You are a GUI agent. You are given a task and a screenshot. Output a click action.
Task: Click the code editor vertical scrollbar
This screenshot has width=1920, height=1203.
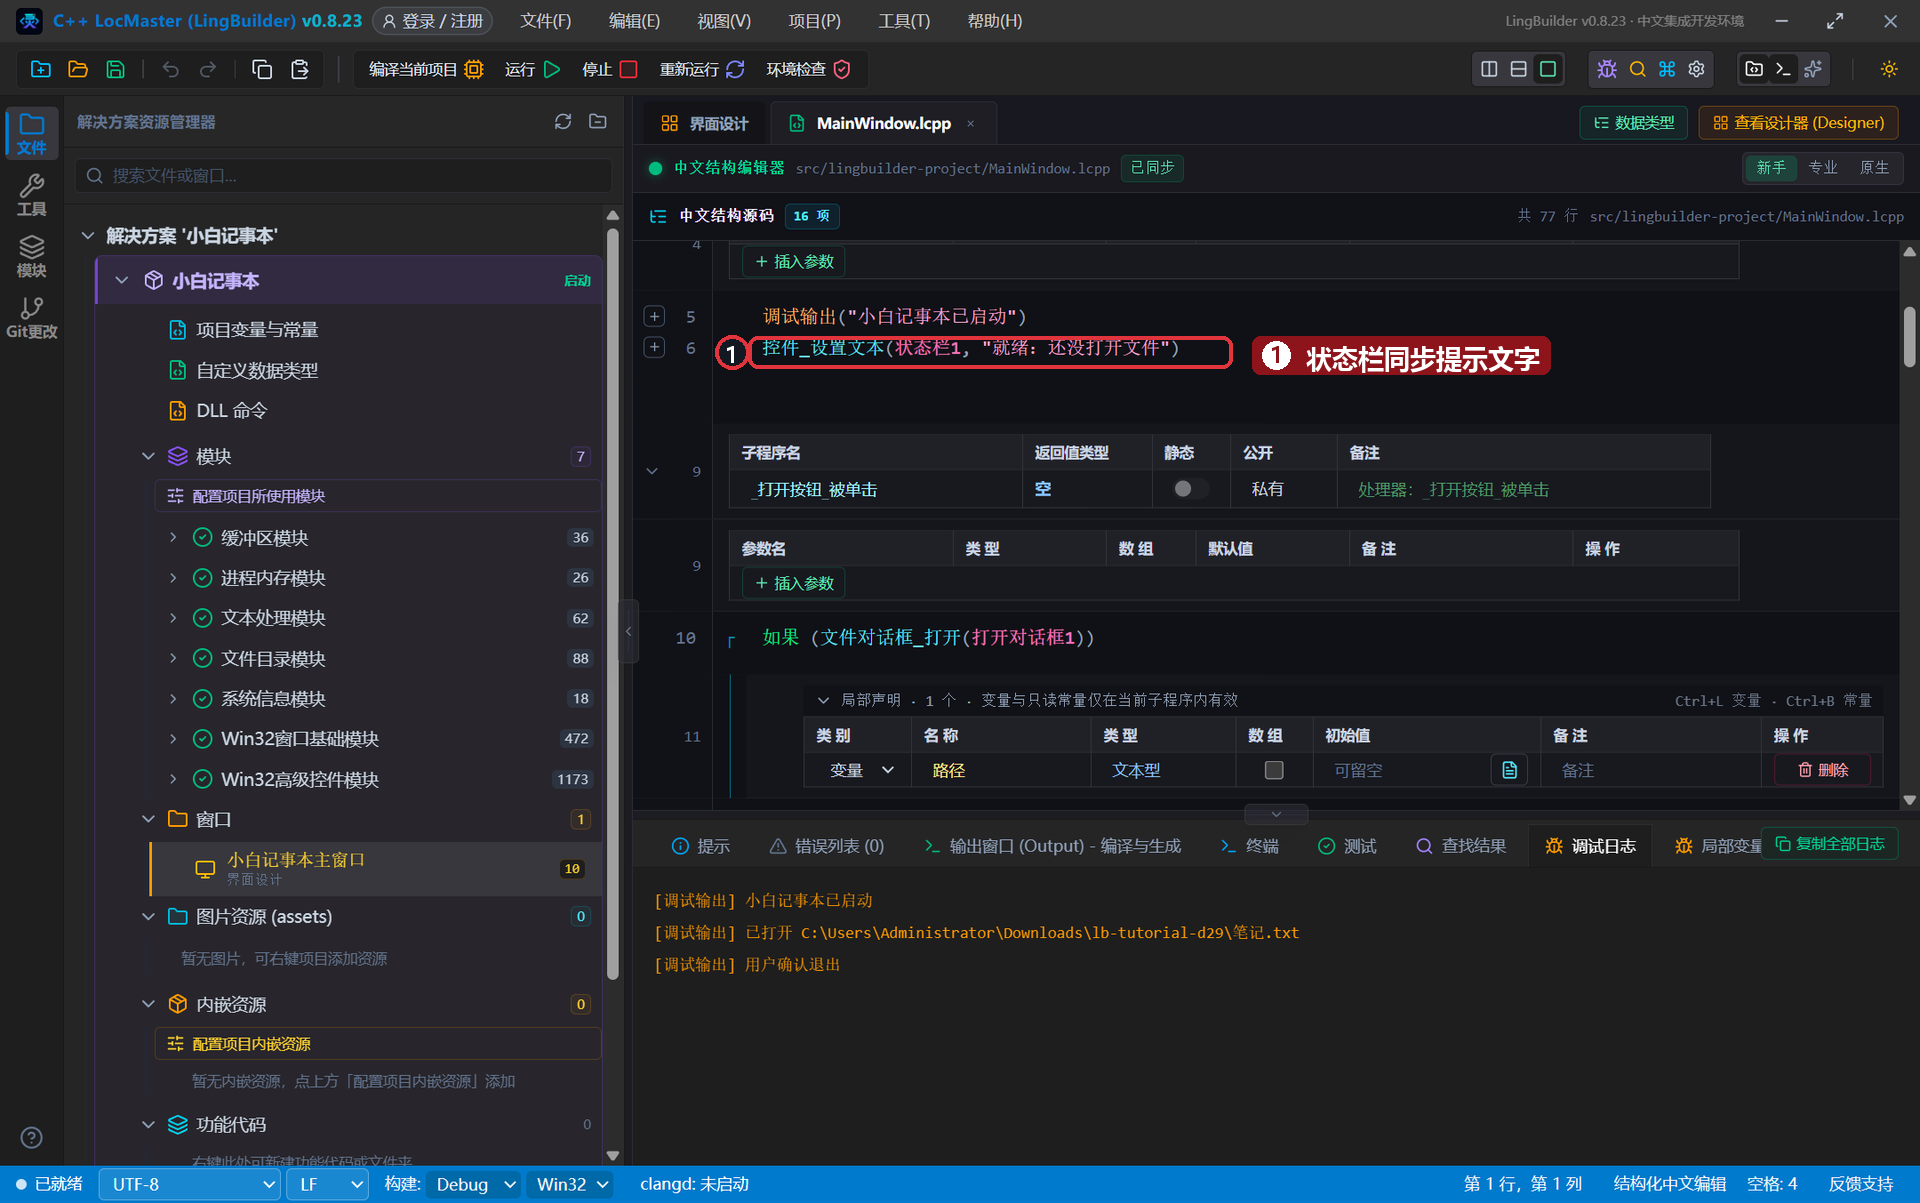(x=1909, y=337)
